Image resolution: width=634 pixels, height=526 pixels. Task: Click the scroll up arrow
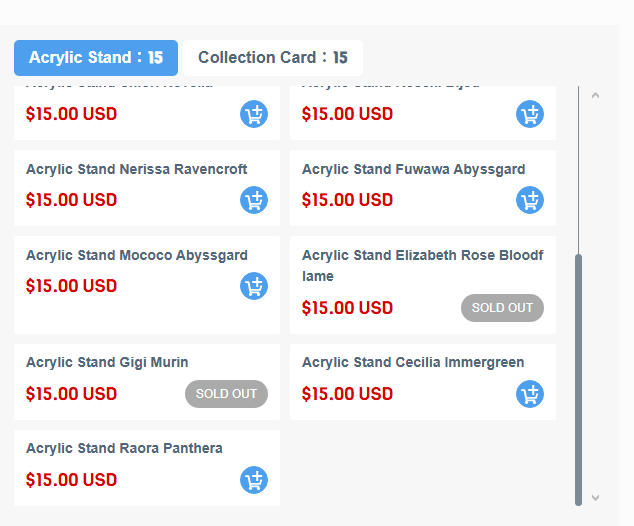[595, 96]
